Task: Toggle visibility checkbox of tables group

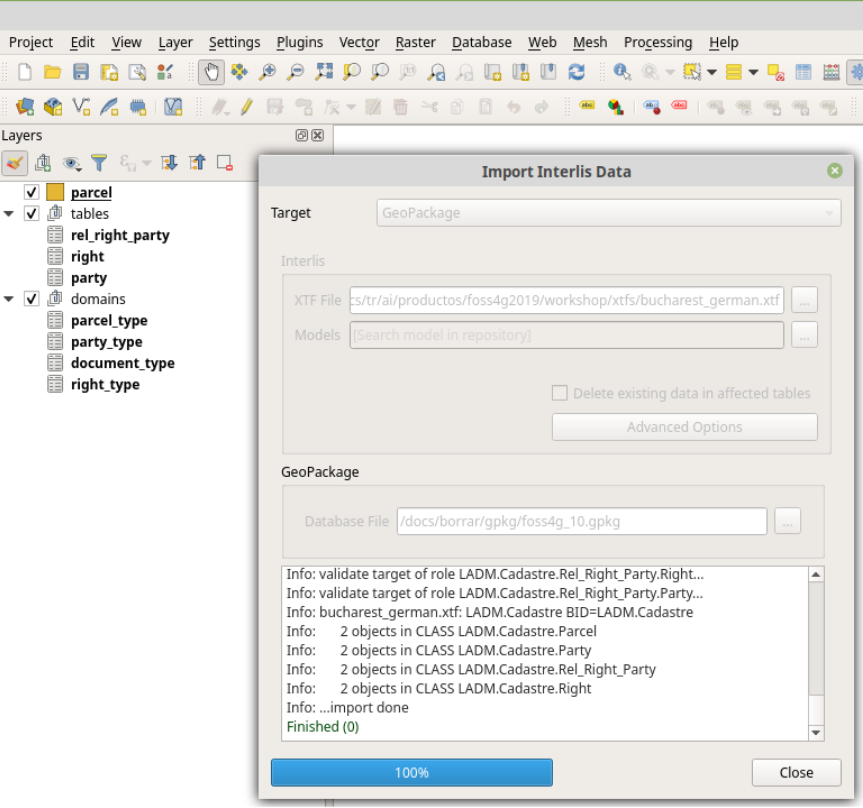Action: pyautogui.click(x=31, y=214)
